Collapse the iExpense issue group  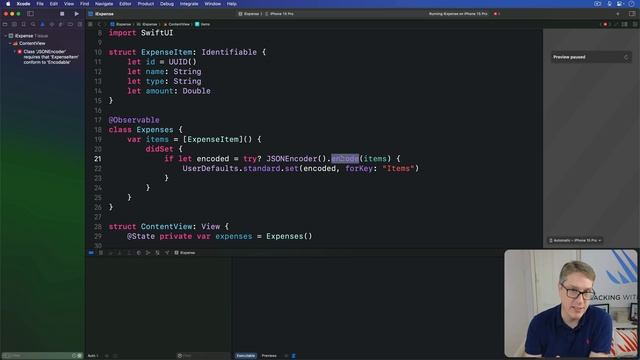(6, 36)
